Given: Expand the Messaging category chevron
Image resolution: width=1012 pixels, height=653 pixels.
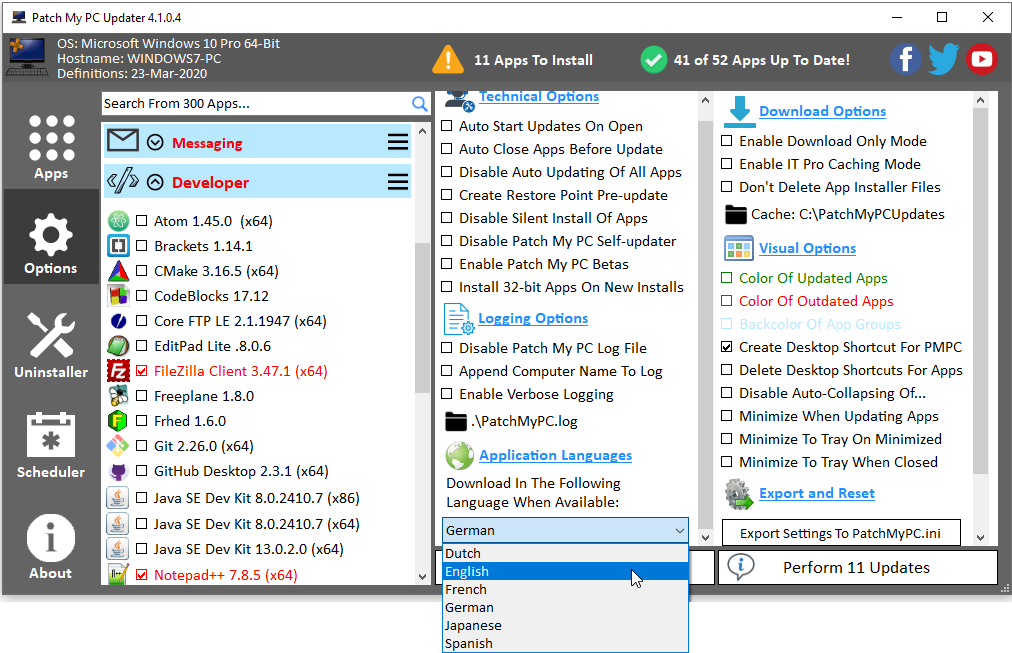Looking at the screenshot, I should click(x=155, y=143).
